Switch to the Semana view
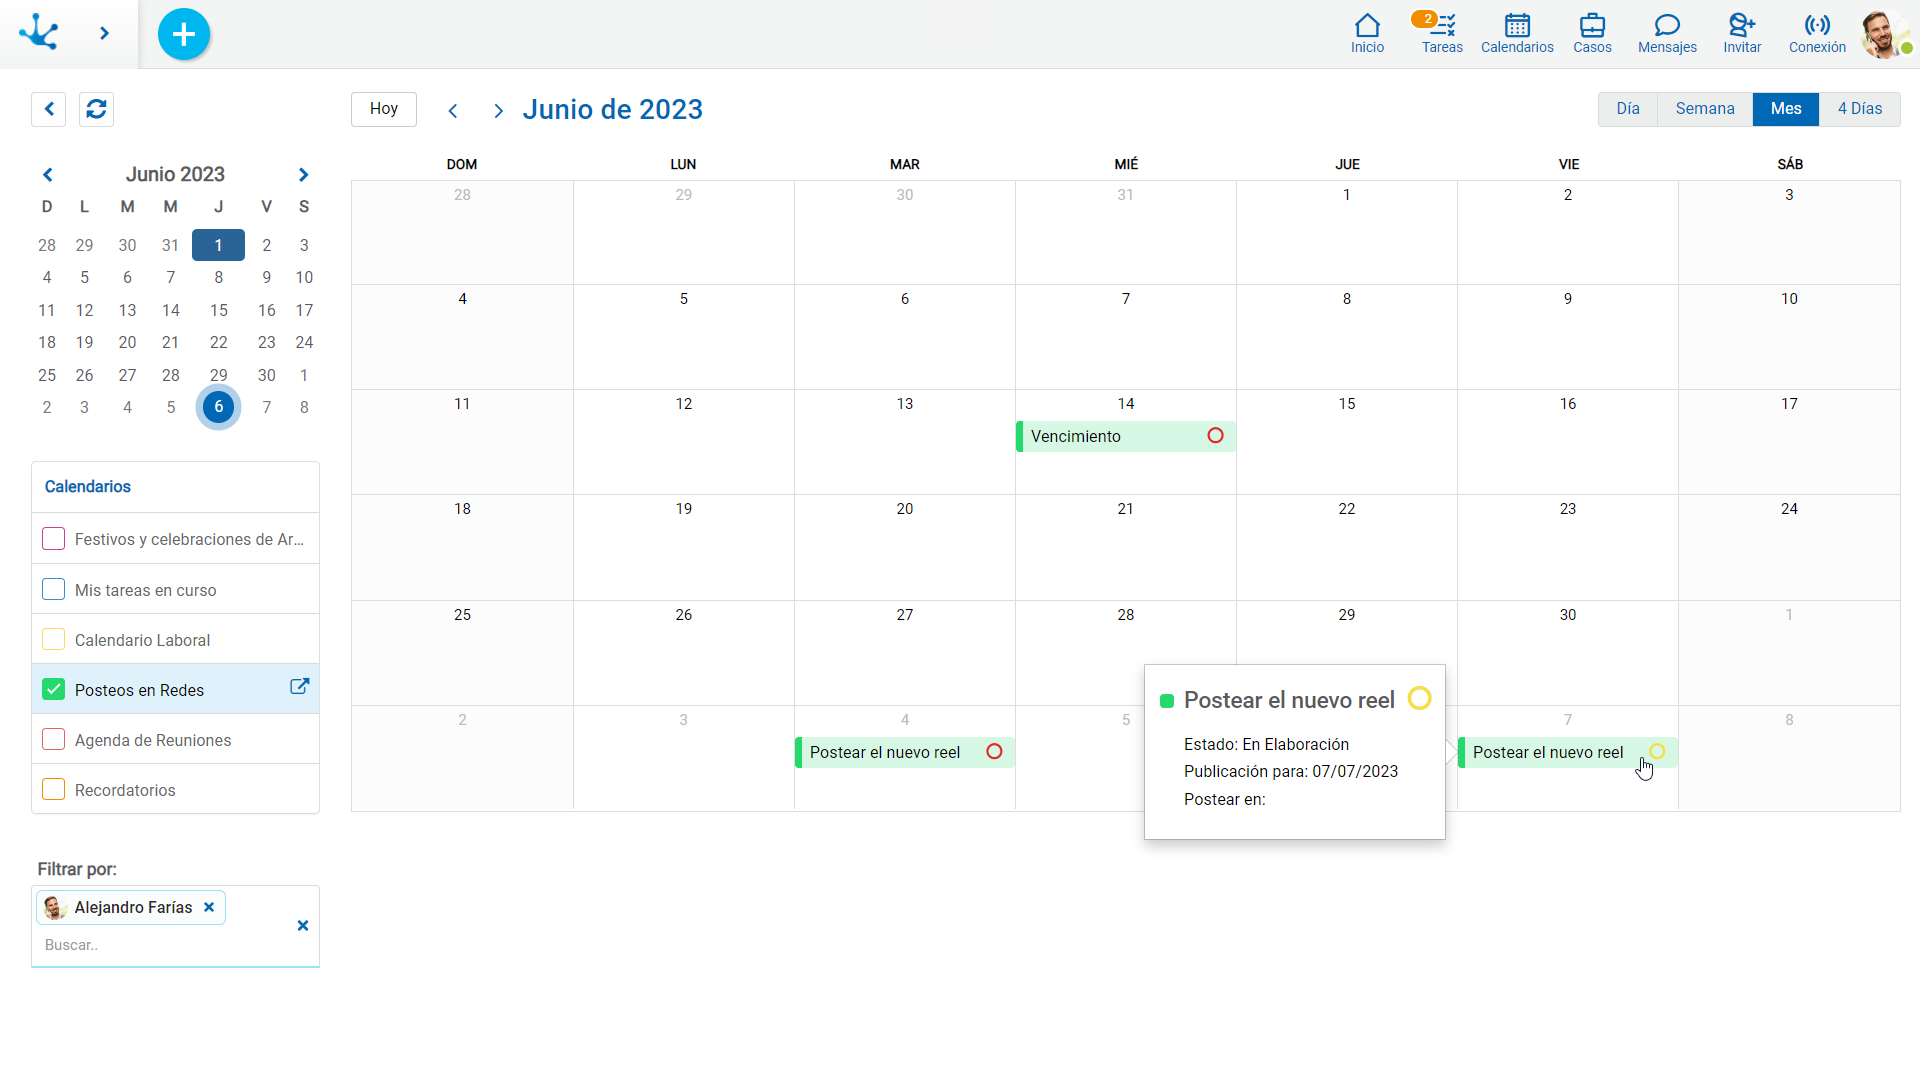 pyautogui.click(x=1704, y=109)
